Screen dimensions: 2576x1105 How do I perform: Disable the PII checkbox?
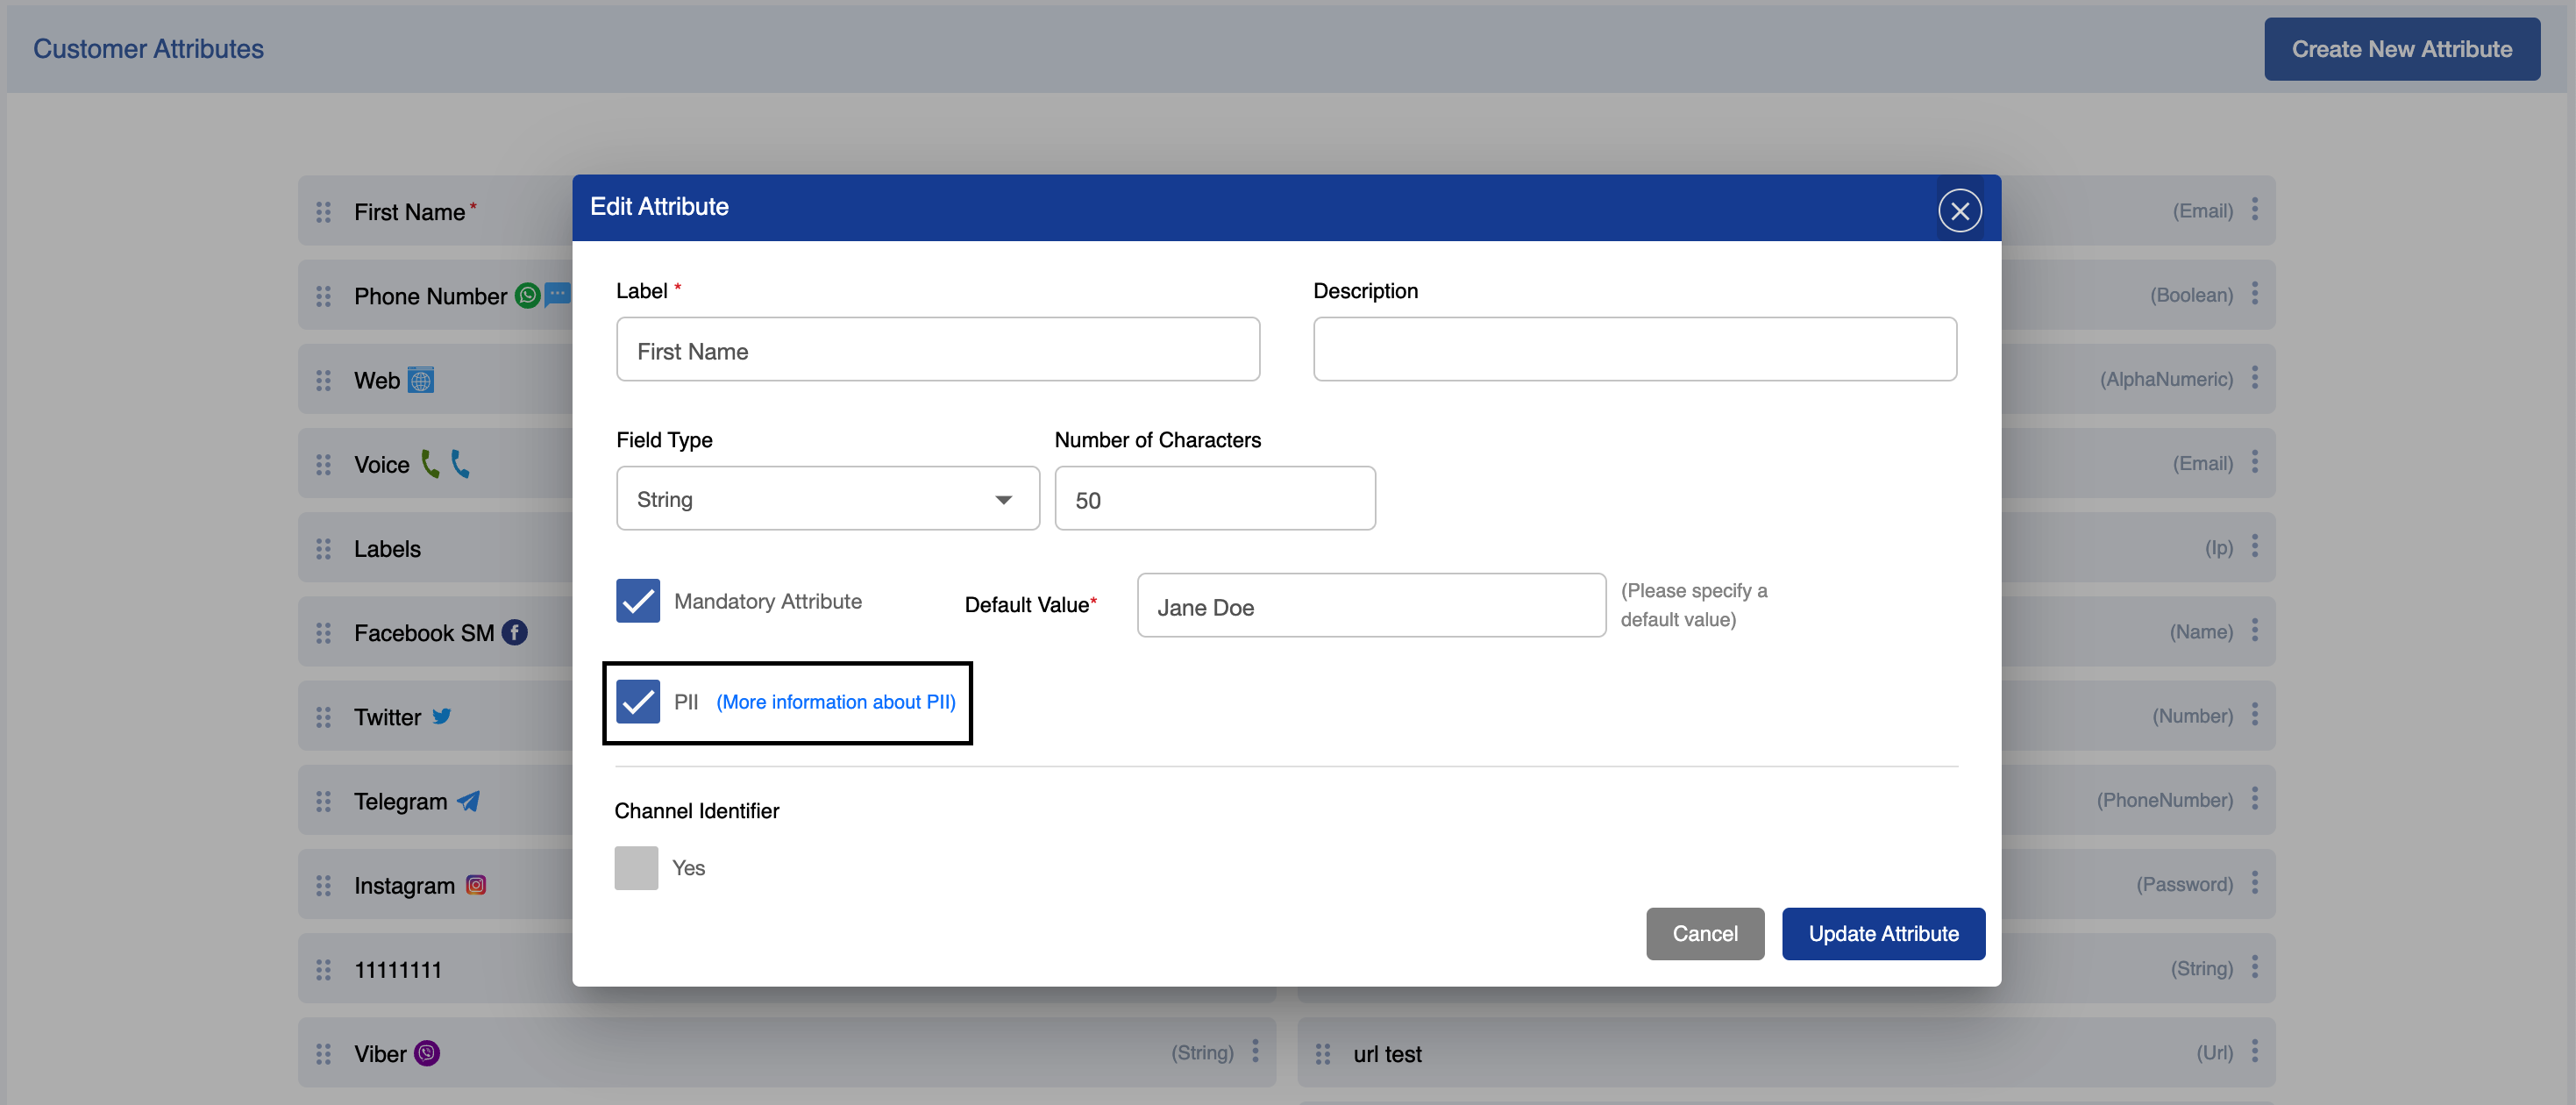pyautogui.click(x=637, y=702)
